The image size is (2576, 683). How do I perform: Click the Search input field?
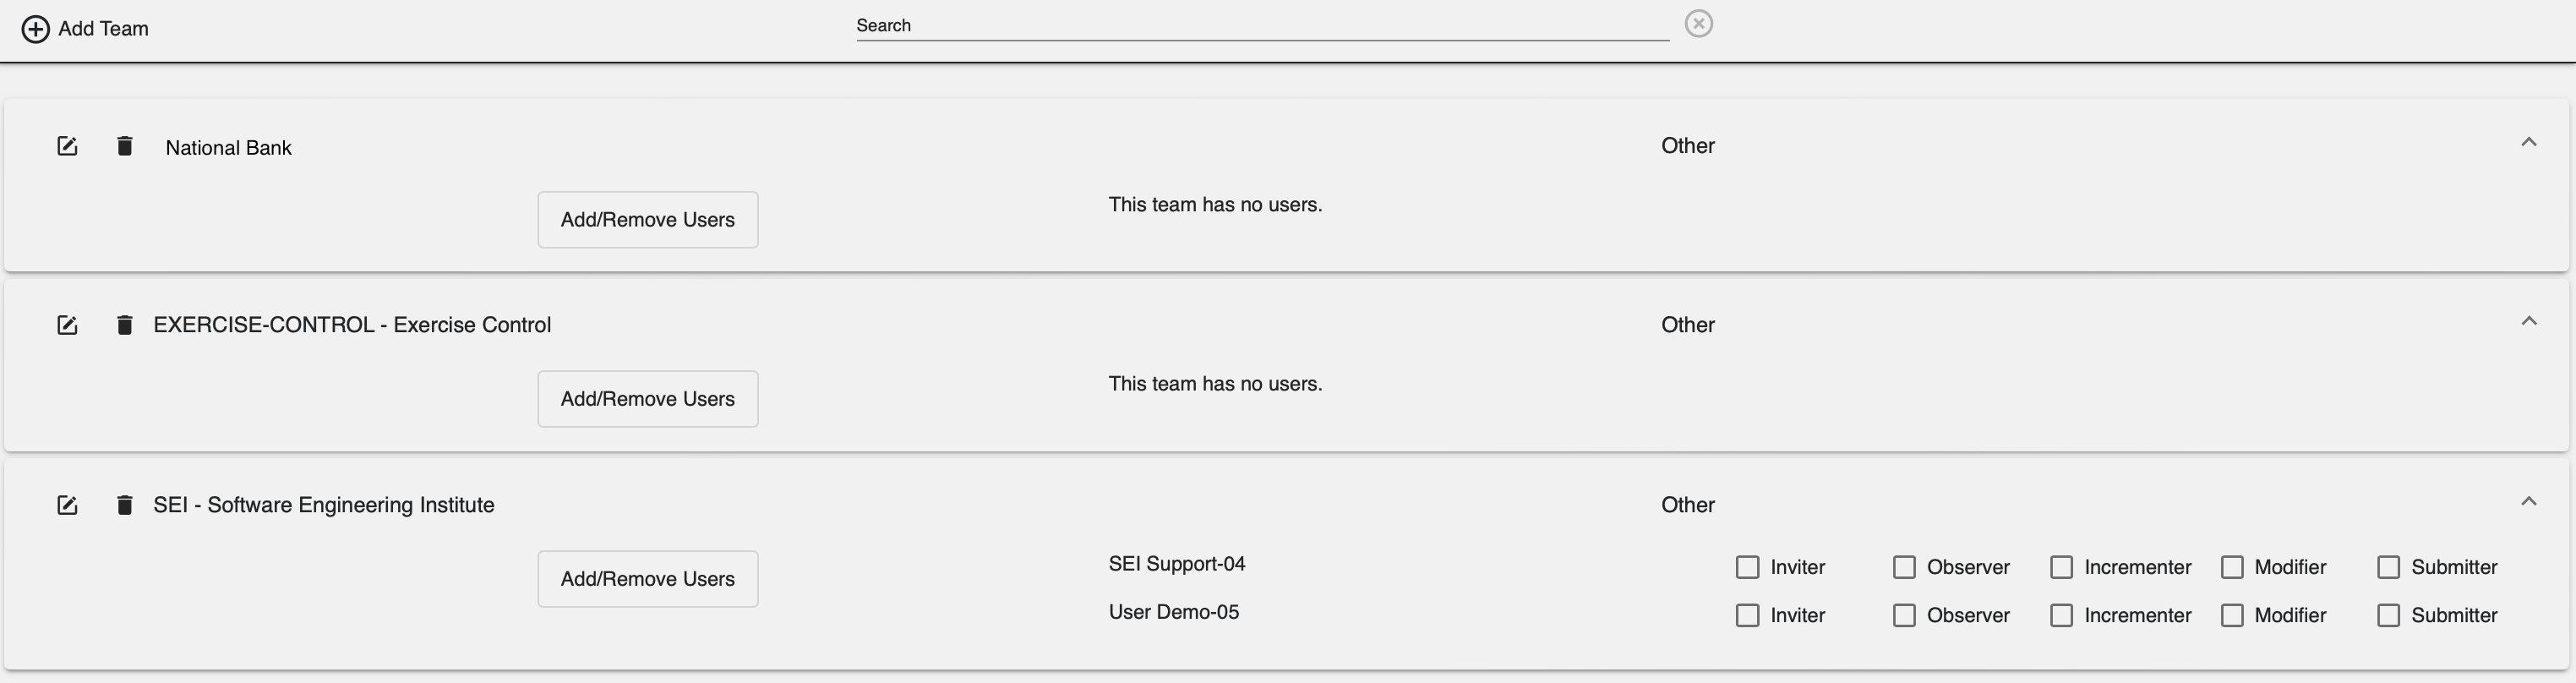pos(1260,25)
